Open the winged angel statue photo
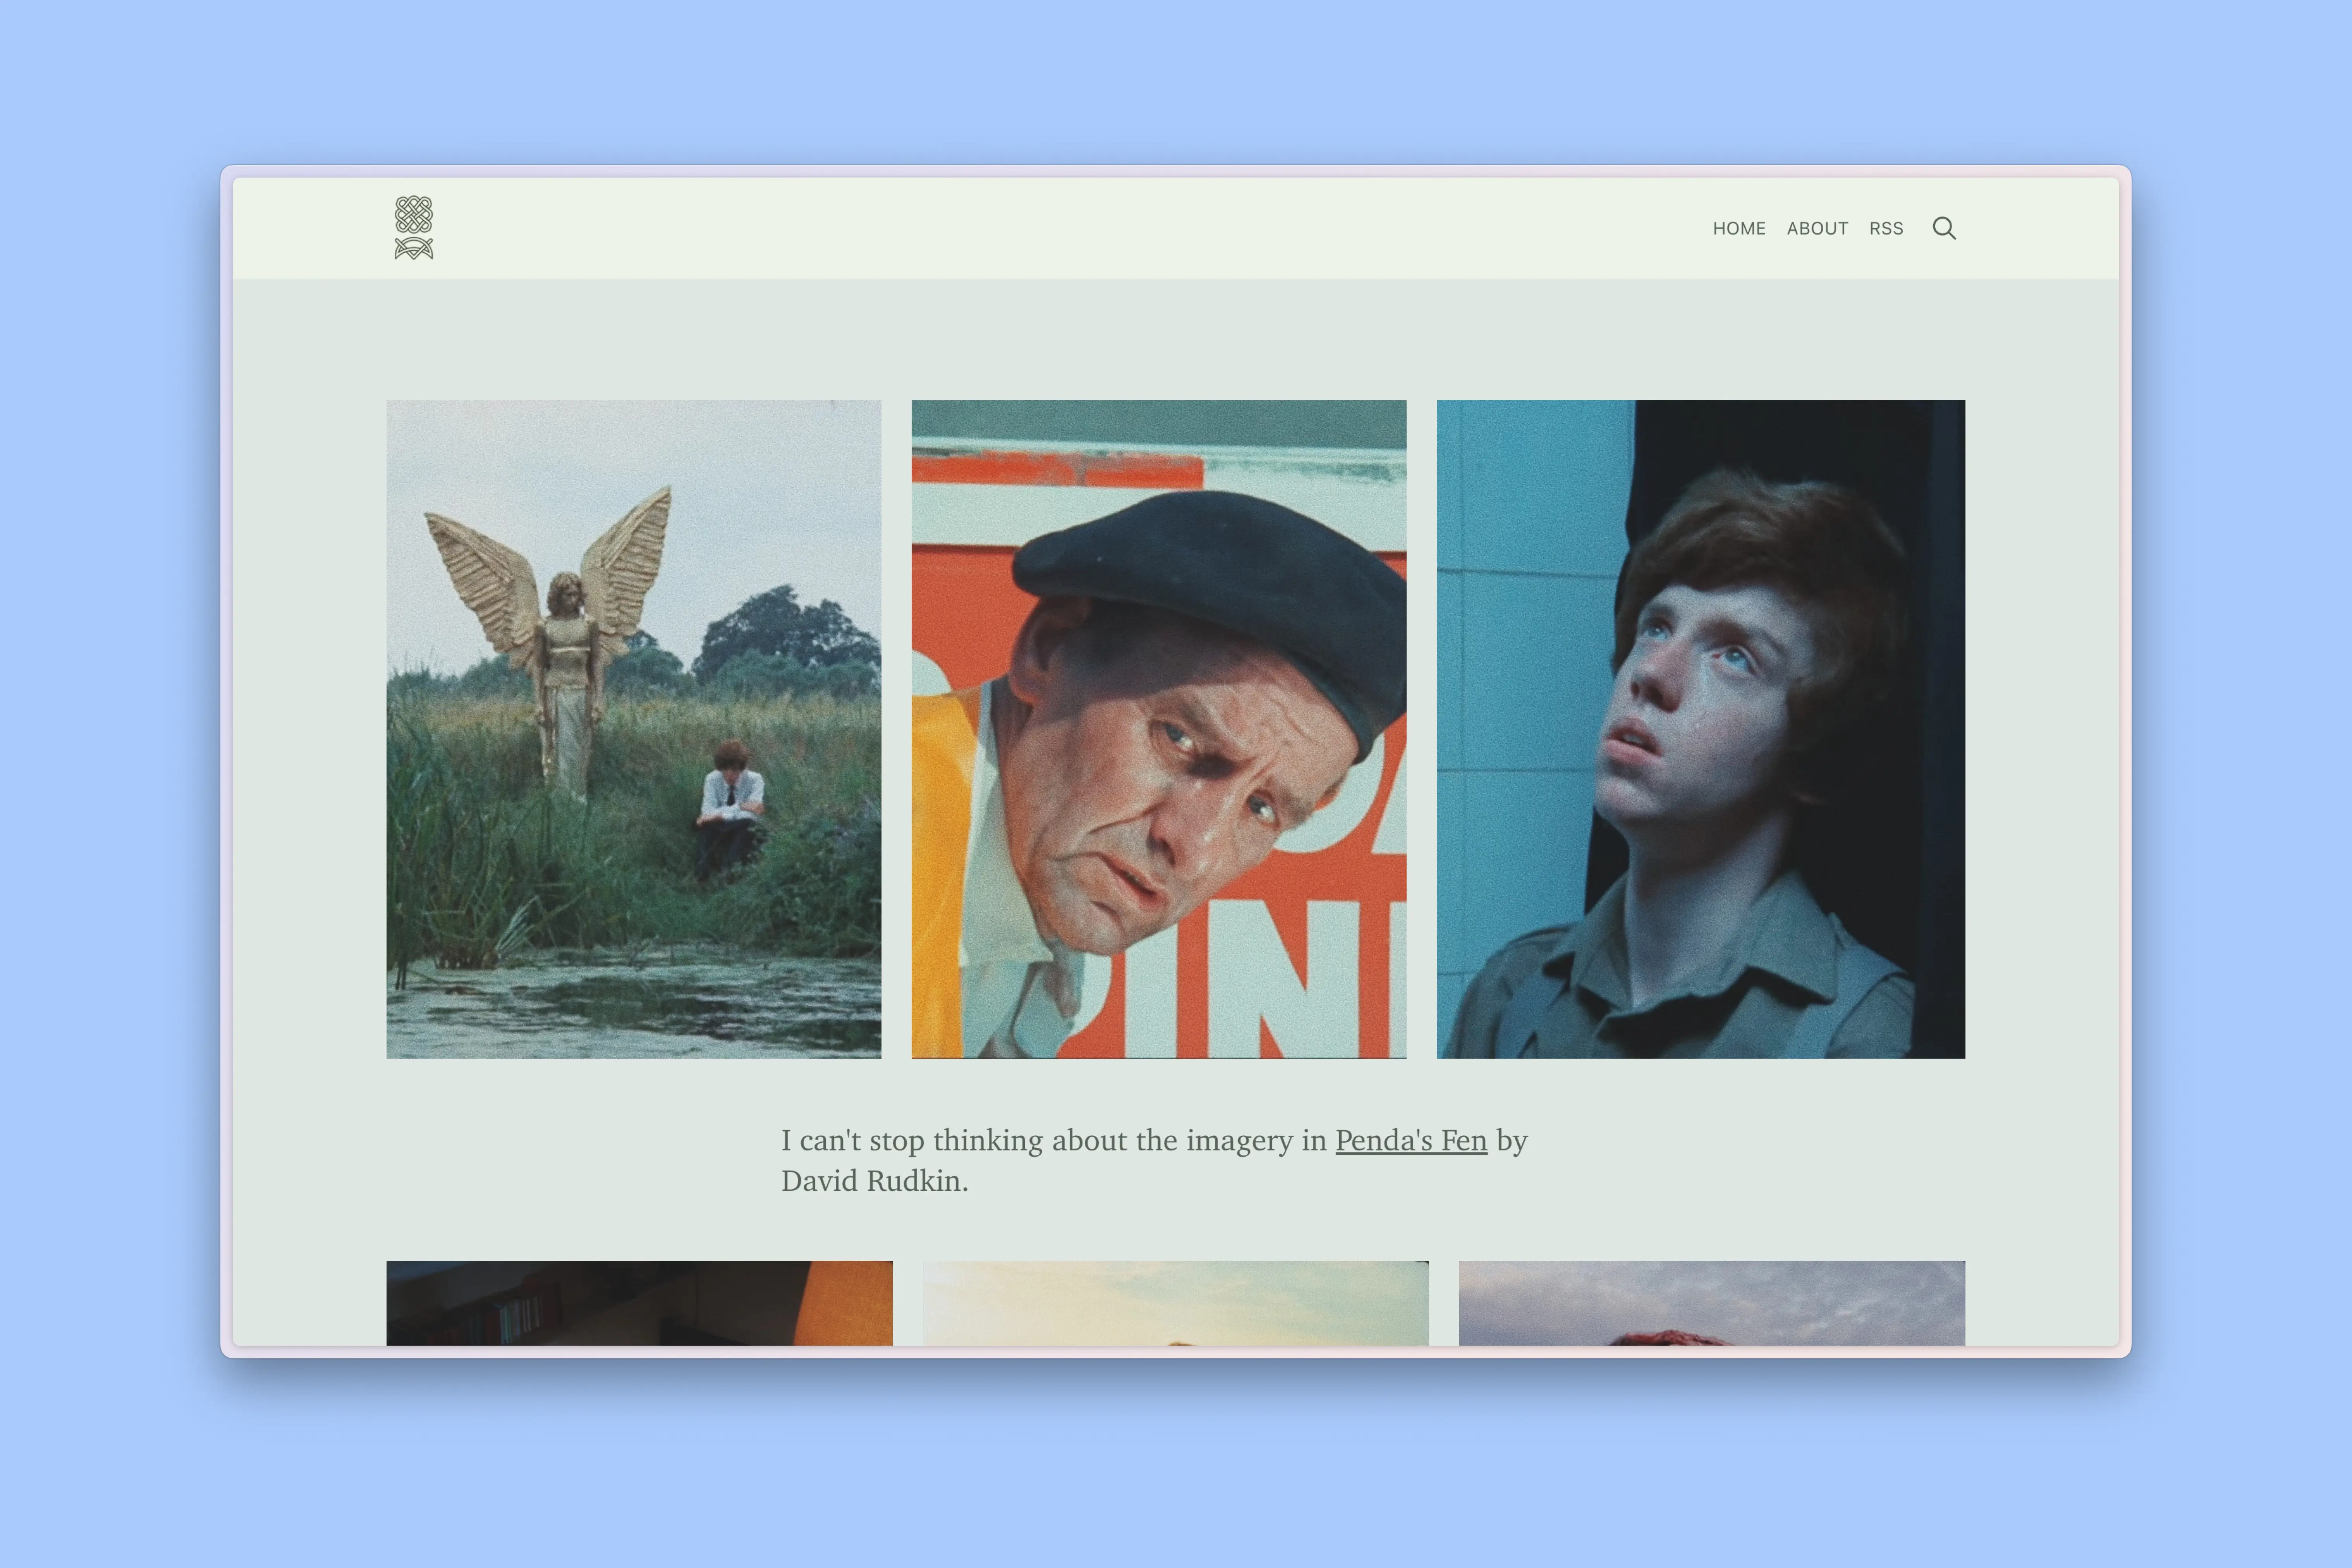The height and width of the screenshot is (1568, 2352). coord(634,729)
